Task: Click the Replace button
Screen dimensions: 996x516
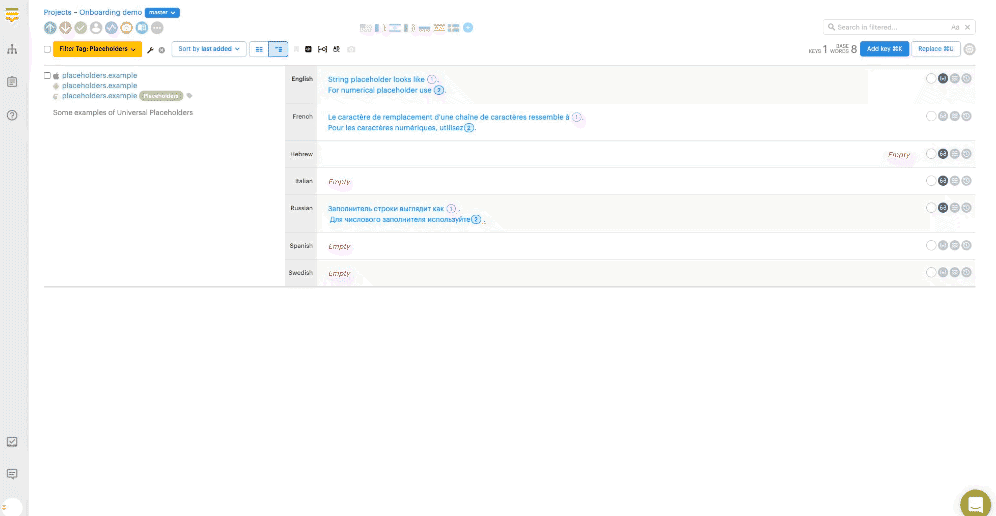Action: (936, 49)
